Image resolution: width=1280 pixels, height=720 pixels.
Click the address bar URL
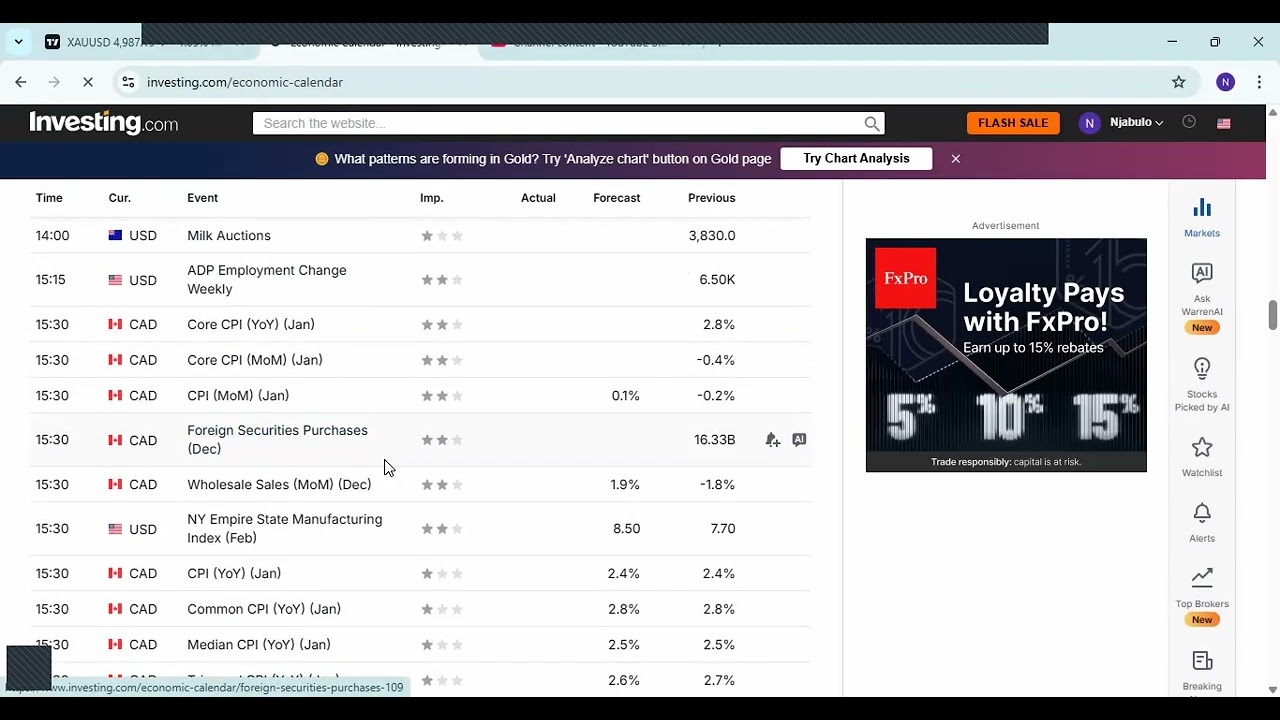click(x=245, y=82)
